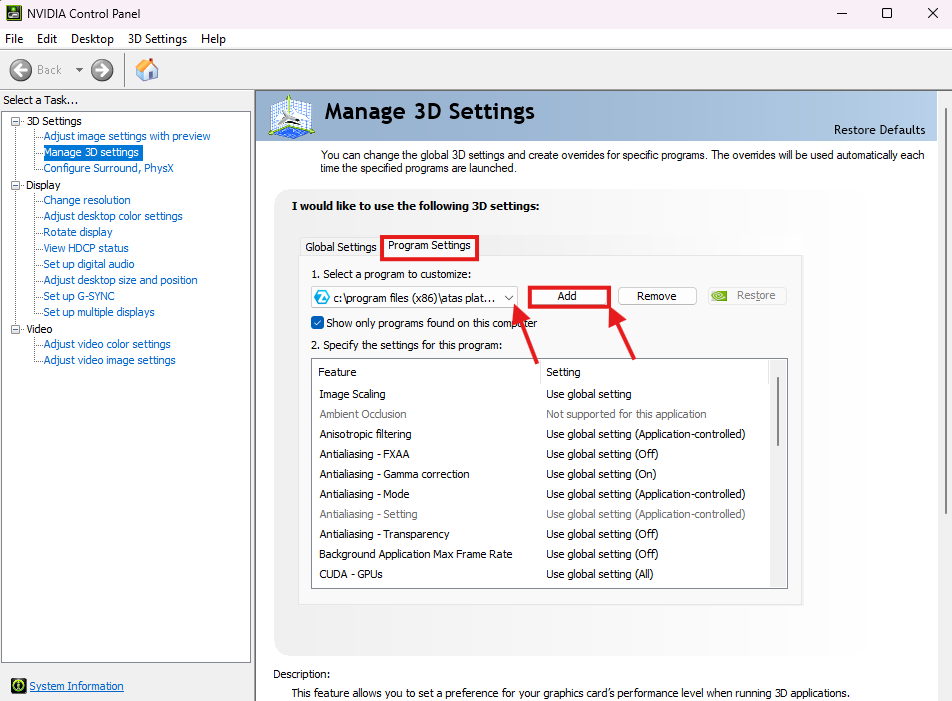This screenshot has height=701, width=952.
Task: Switch to the Global Settings tab
Action: 341,247
